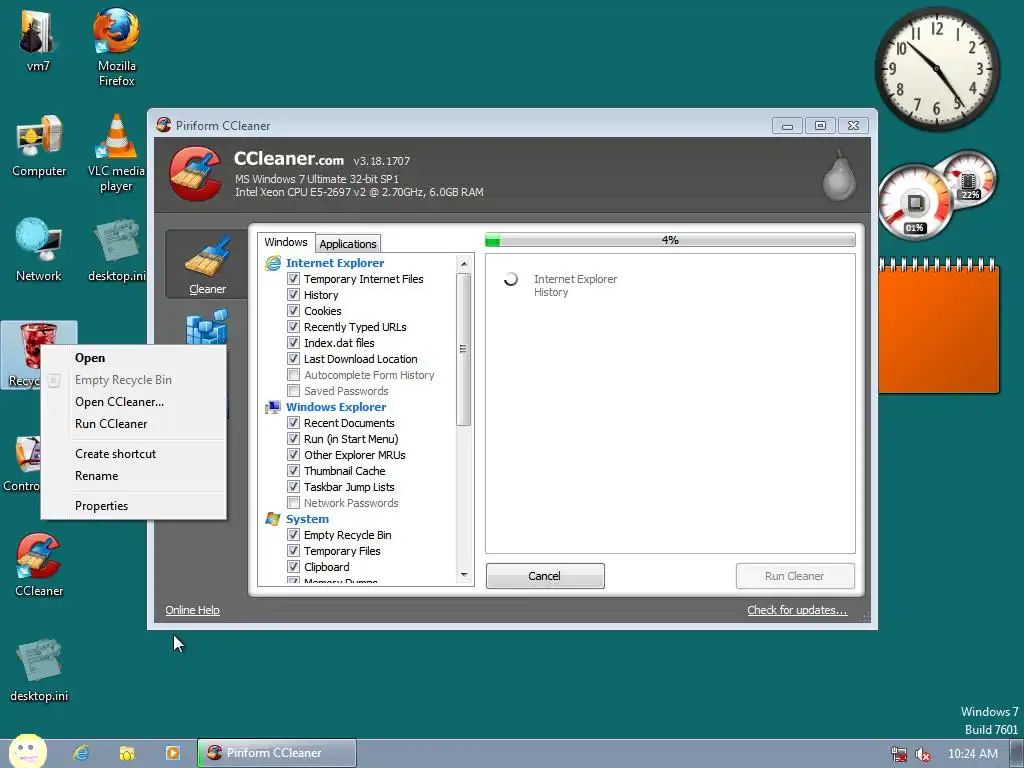The image size is (1024, 768).
Task: Open the Online Help link
Action: coord(192,610)
